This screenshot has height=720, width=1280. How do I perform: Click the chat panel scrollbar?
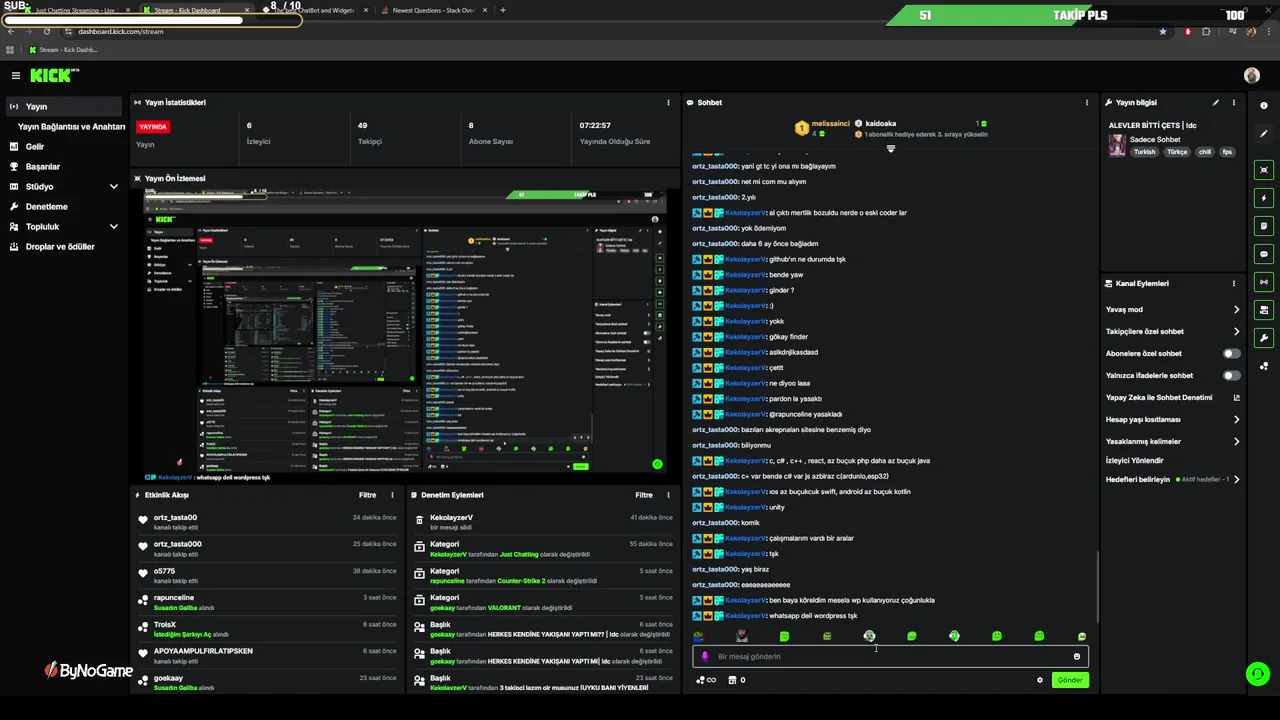click(1097, 586)
